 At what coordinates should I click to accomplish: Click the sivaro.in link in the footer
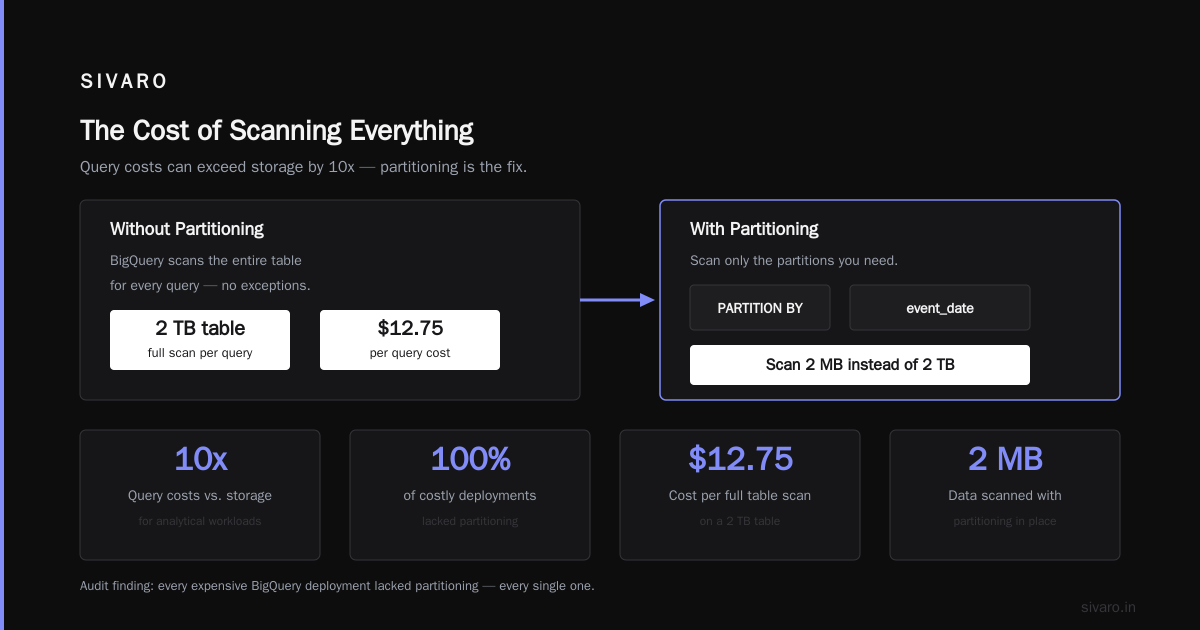click(1108, 607)
